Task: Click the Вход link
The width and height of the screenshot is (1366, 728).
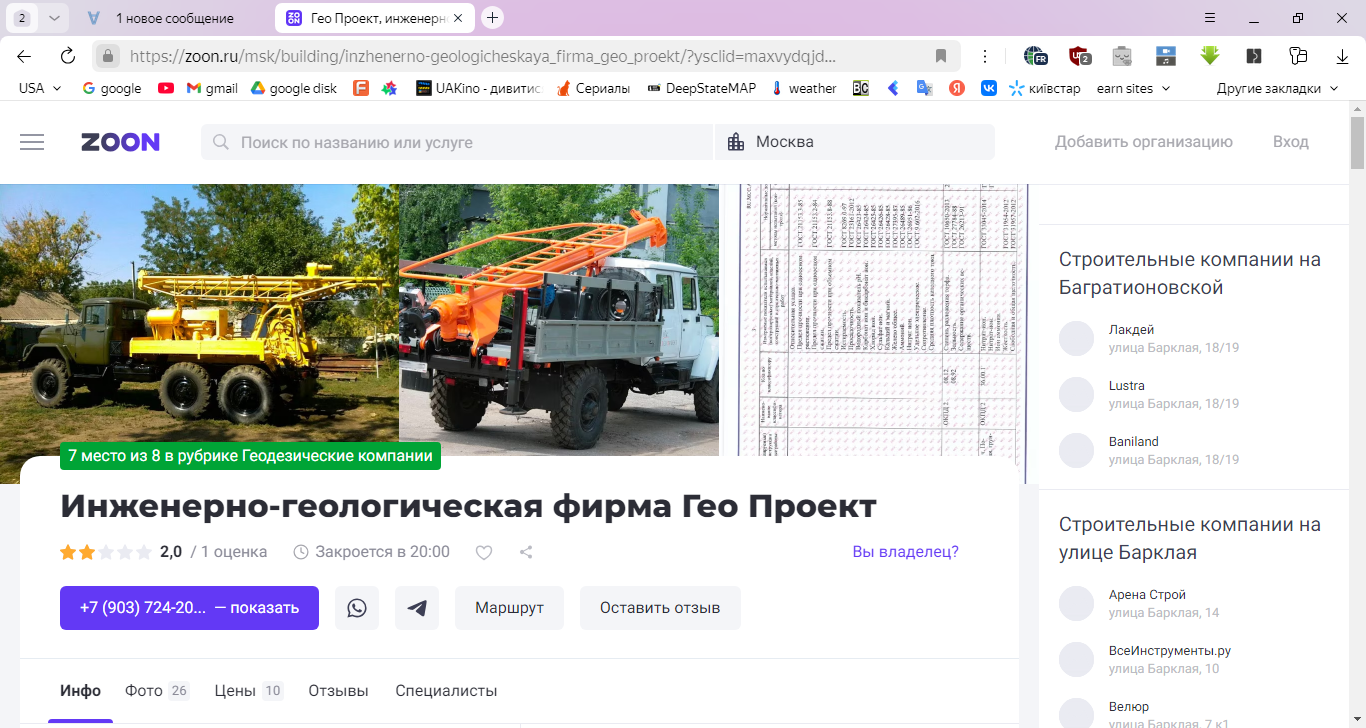Action: (1291, 142)
